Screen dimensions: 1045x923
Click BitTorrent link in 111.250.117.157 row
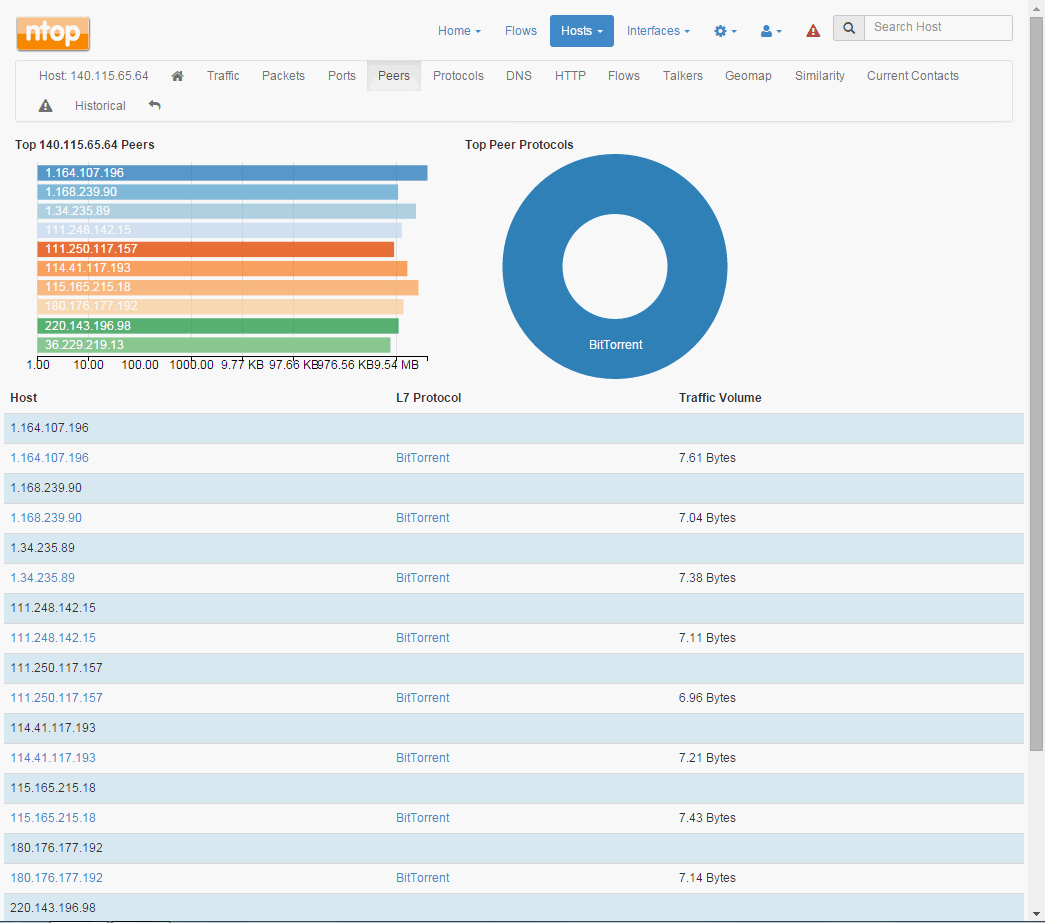point(423,698)
